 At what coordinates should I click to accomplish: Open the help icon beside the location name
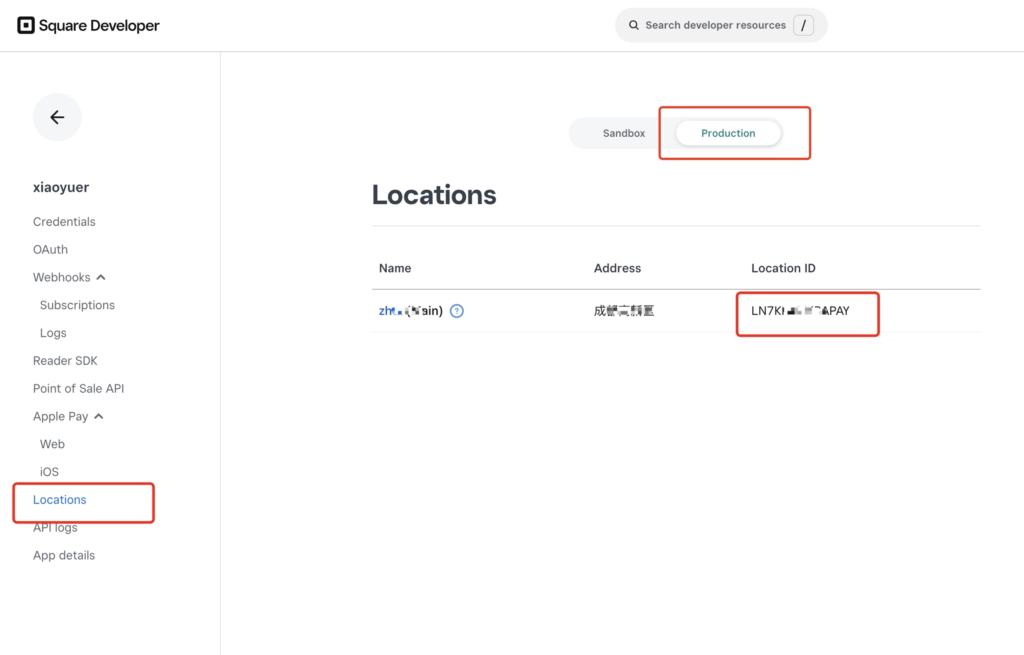point(457,311)
